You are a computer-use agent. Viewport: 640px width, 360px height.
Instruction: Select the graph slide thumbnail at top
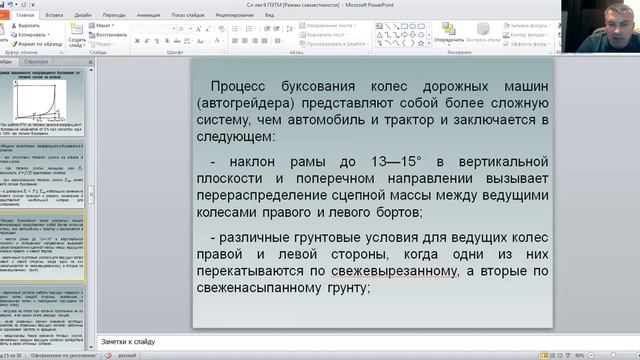(x=41, y=102)
